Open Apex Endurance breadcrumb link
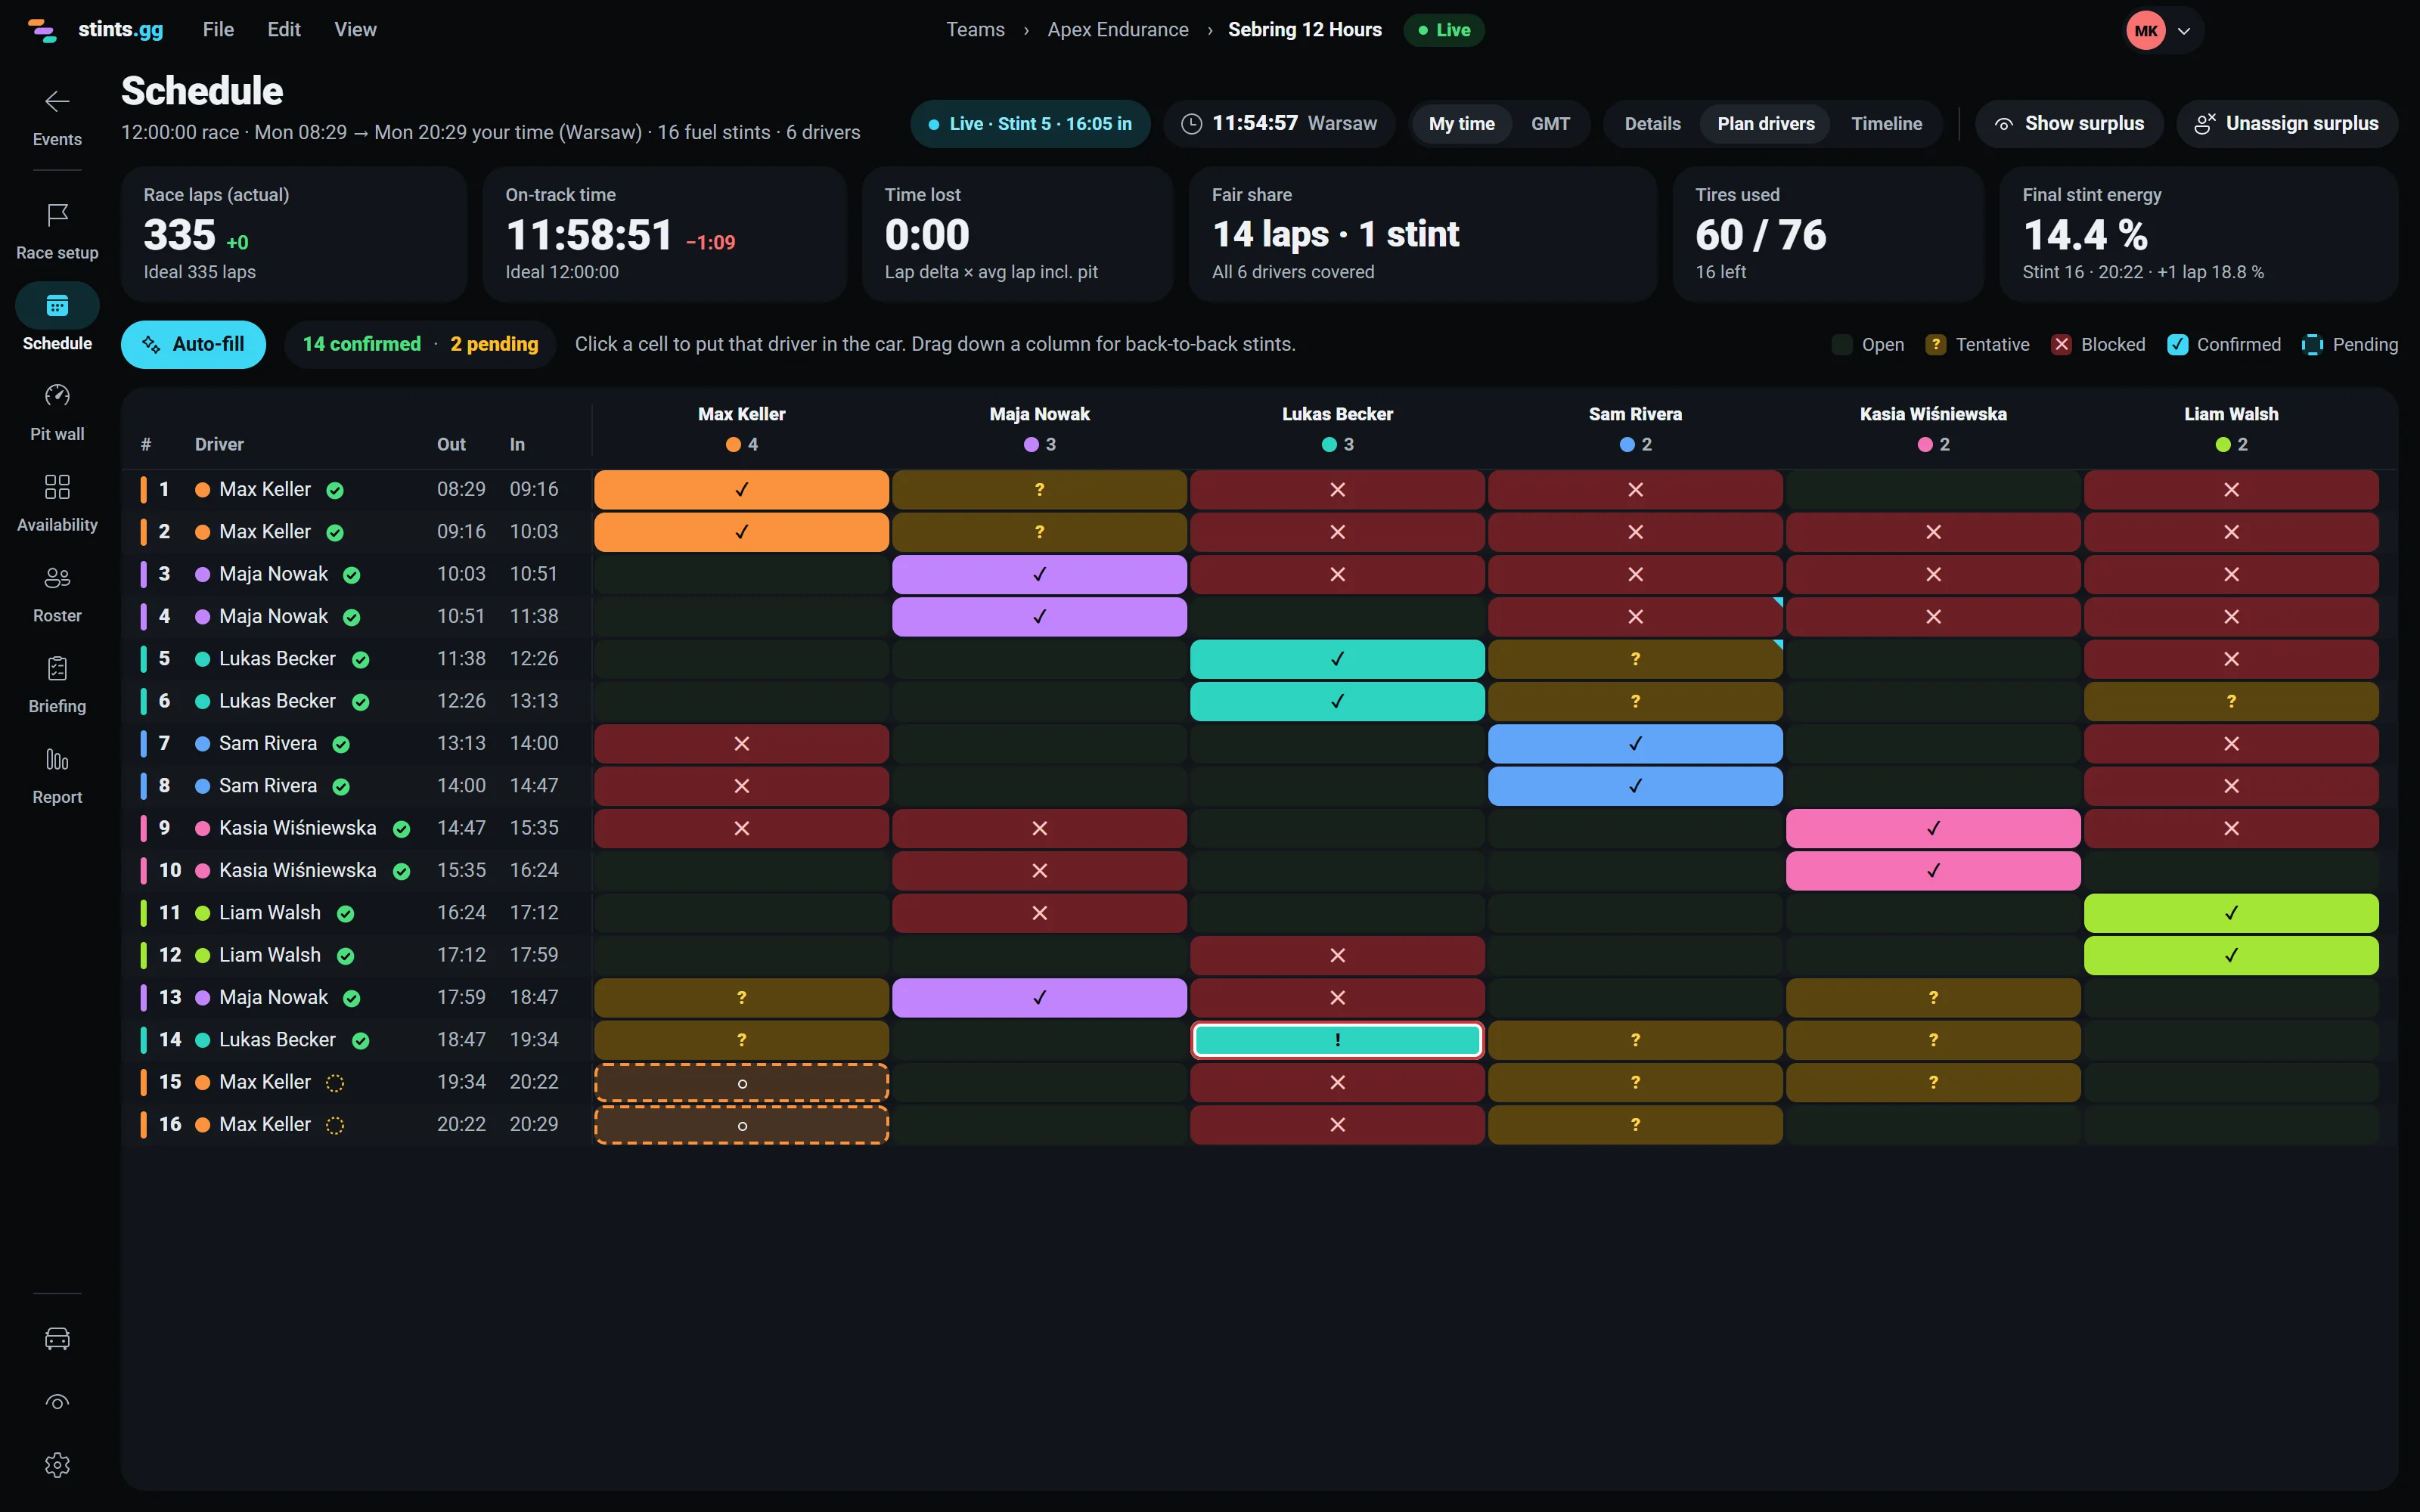The image size is (2420, 1512). click(x=1118, y=30)
